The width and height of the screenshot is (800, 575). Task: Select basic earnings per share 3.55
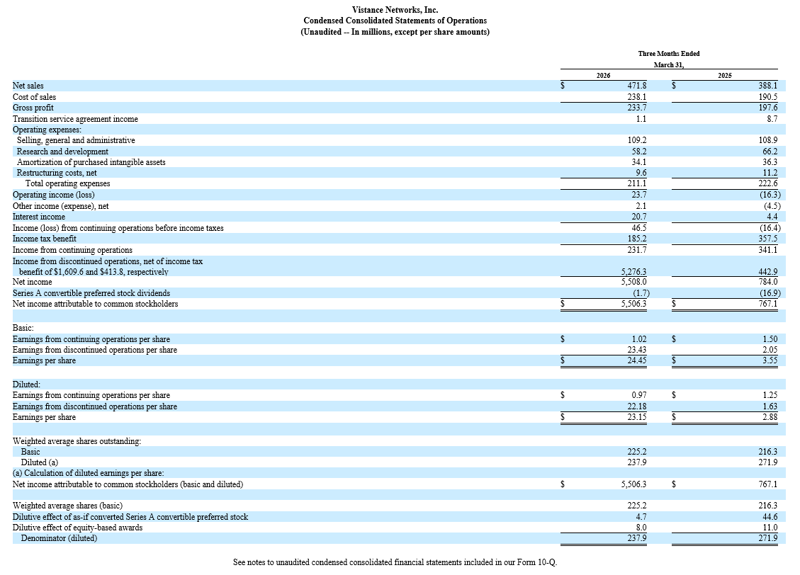(770, 361)
